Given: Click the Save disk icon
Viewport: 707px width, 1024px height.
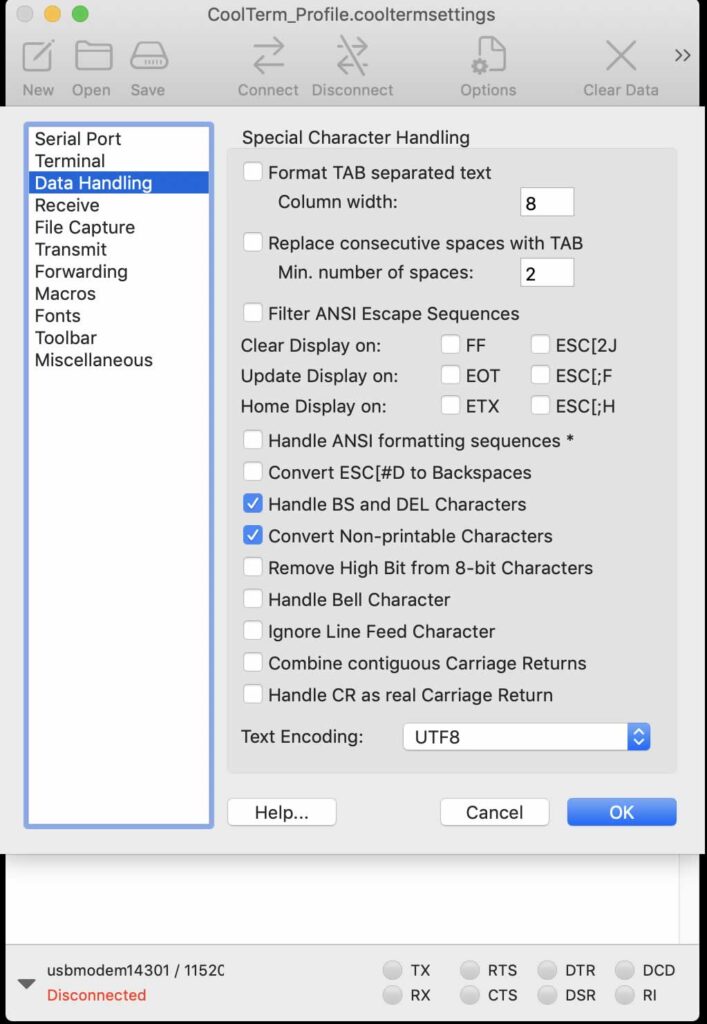Looking at the screenshot, I should point(147,57).
